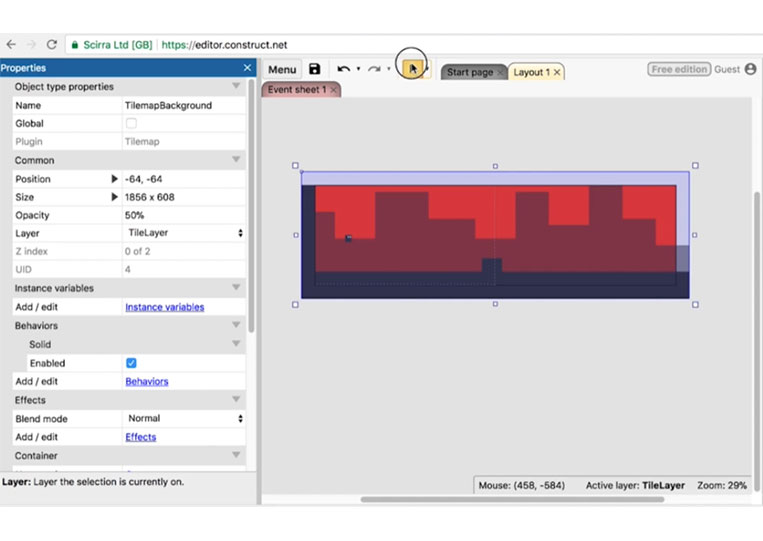Open the Redo history dropdown arrow
Image resolution: width=763 pixels, height=541 pixels.
[389, 69]
